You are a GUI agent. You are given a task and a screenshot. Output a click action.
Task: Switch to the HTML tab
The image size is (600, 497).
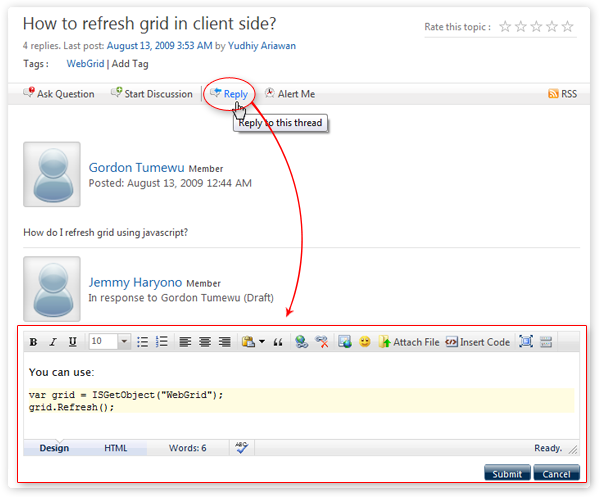(116, 448)
